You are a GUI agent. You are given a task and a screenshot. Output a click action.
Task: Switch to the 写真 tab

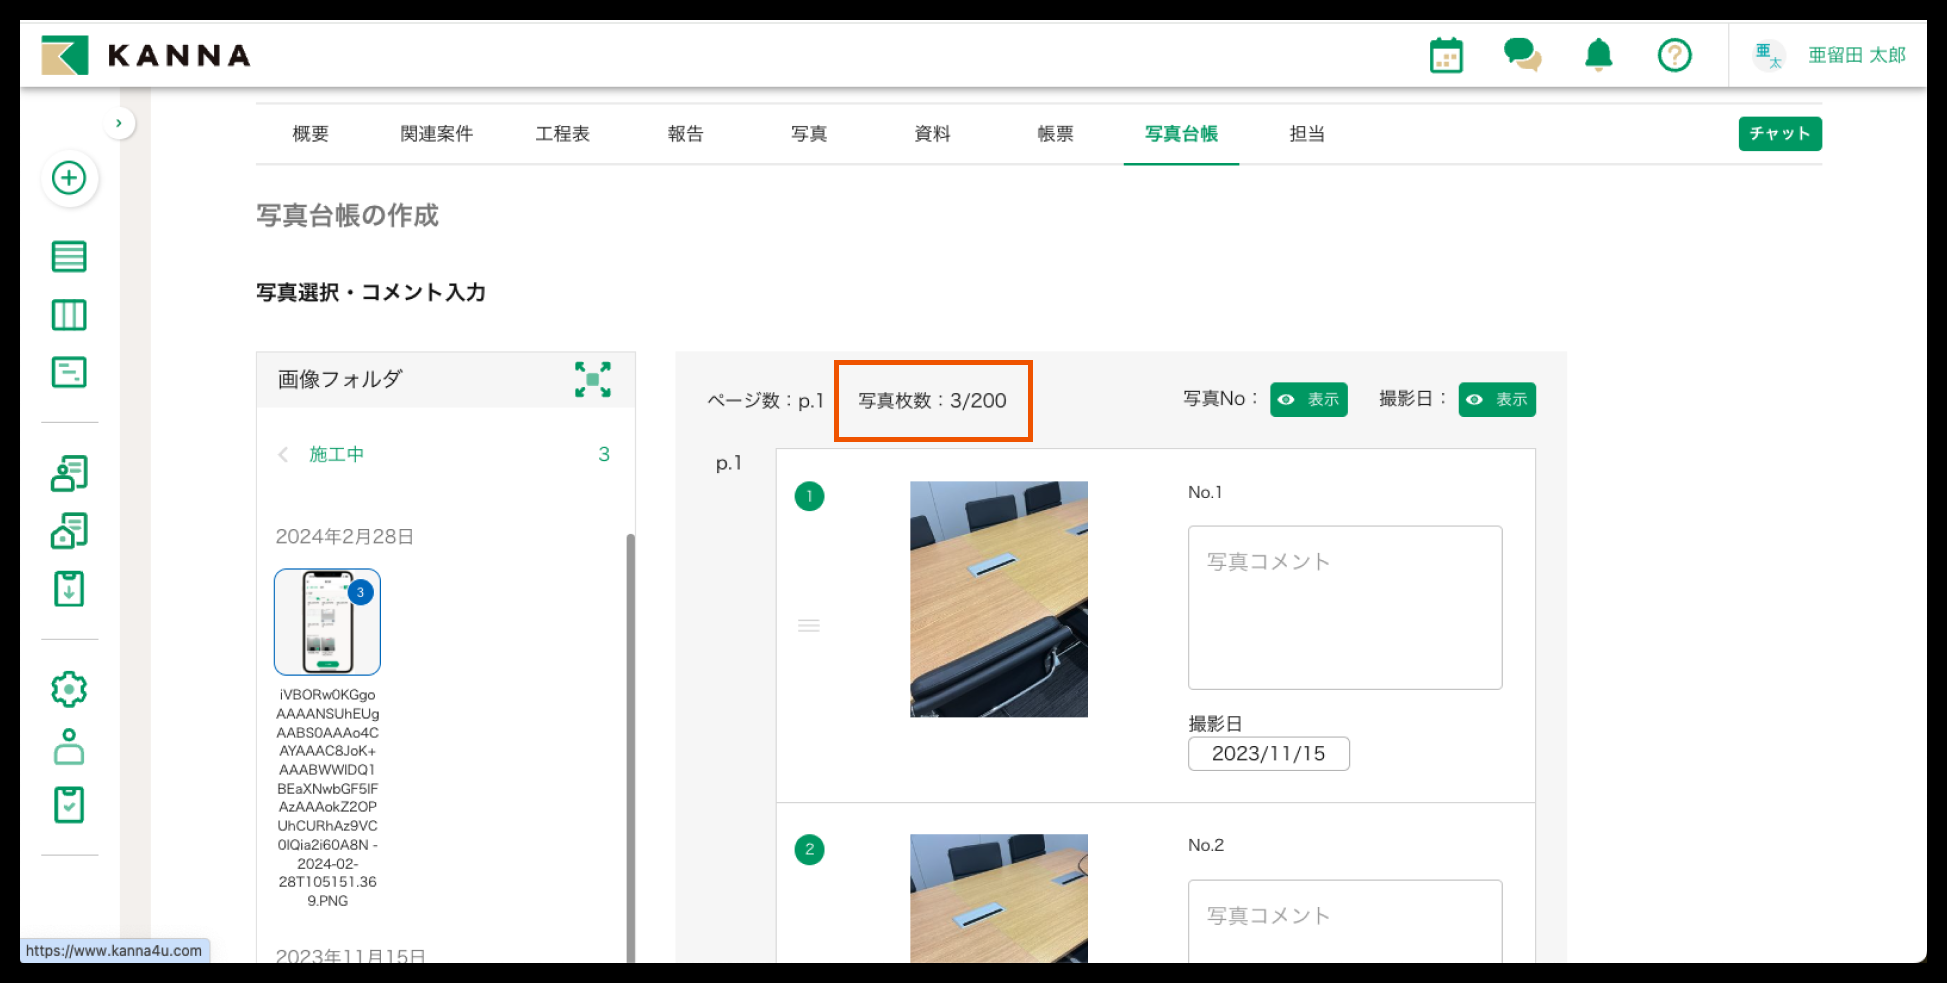coord(809,134)
